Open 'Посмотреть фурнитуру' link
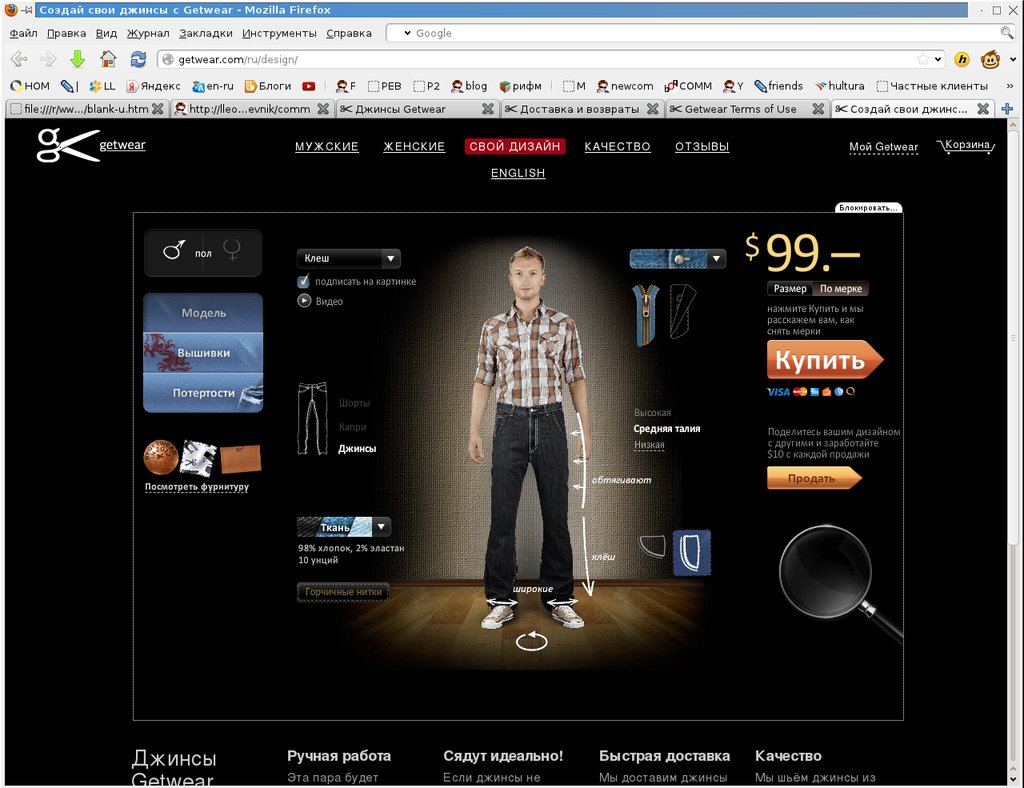Image resolution: width=1024 pixels, height=788 pixels. pyautogui.click(x=197, y=486)
